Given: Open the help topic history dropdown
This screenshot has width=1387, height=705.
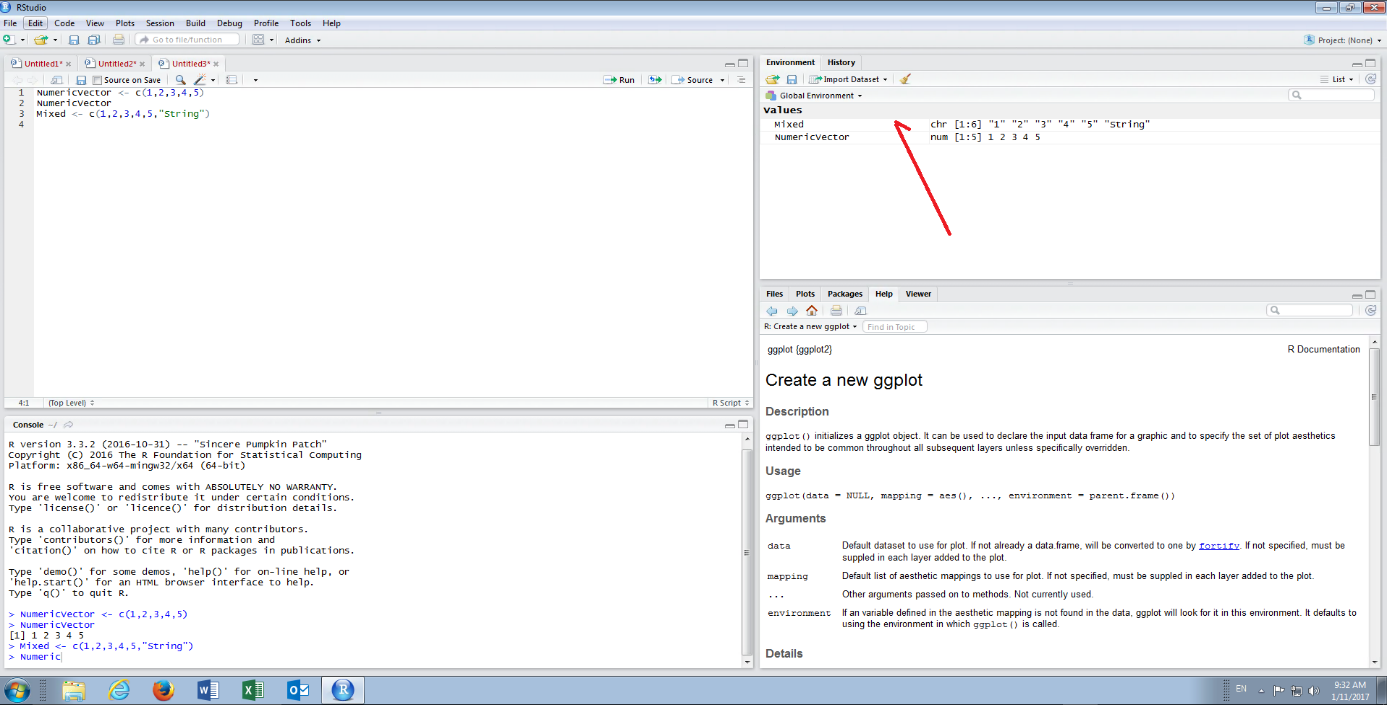Looking at the screenshot, I should pyautogui.click(x=811, y=327).
